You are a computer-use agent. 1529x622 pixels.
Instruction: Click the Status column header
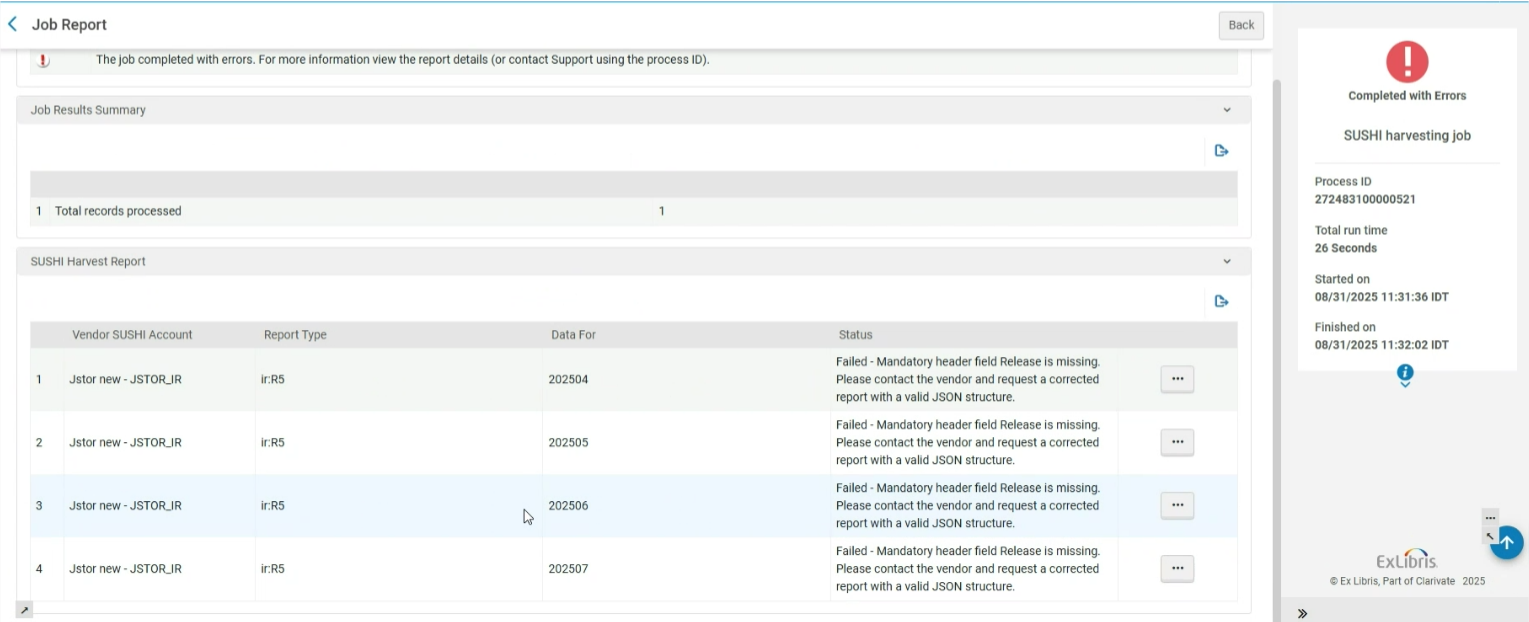click(x=855, y=335)
